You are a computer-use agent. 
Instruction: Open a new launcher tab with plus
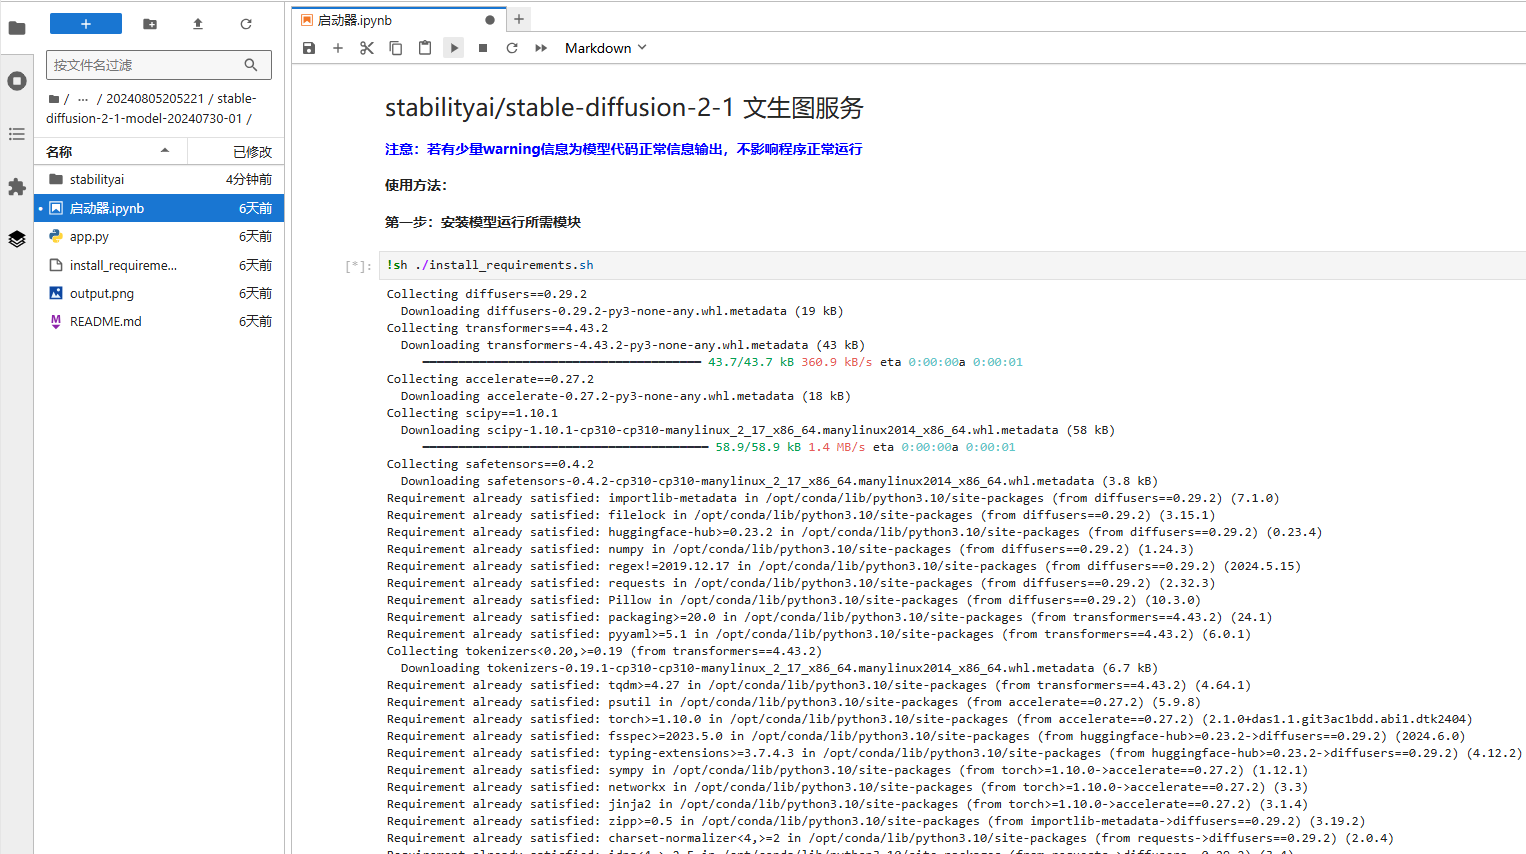(x=519, y=19)
